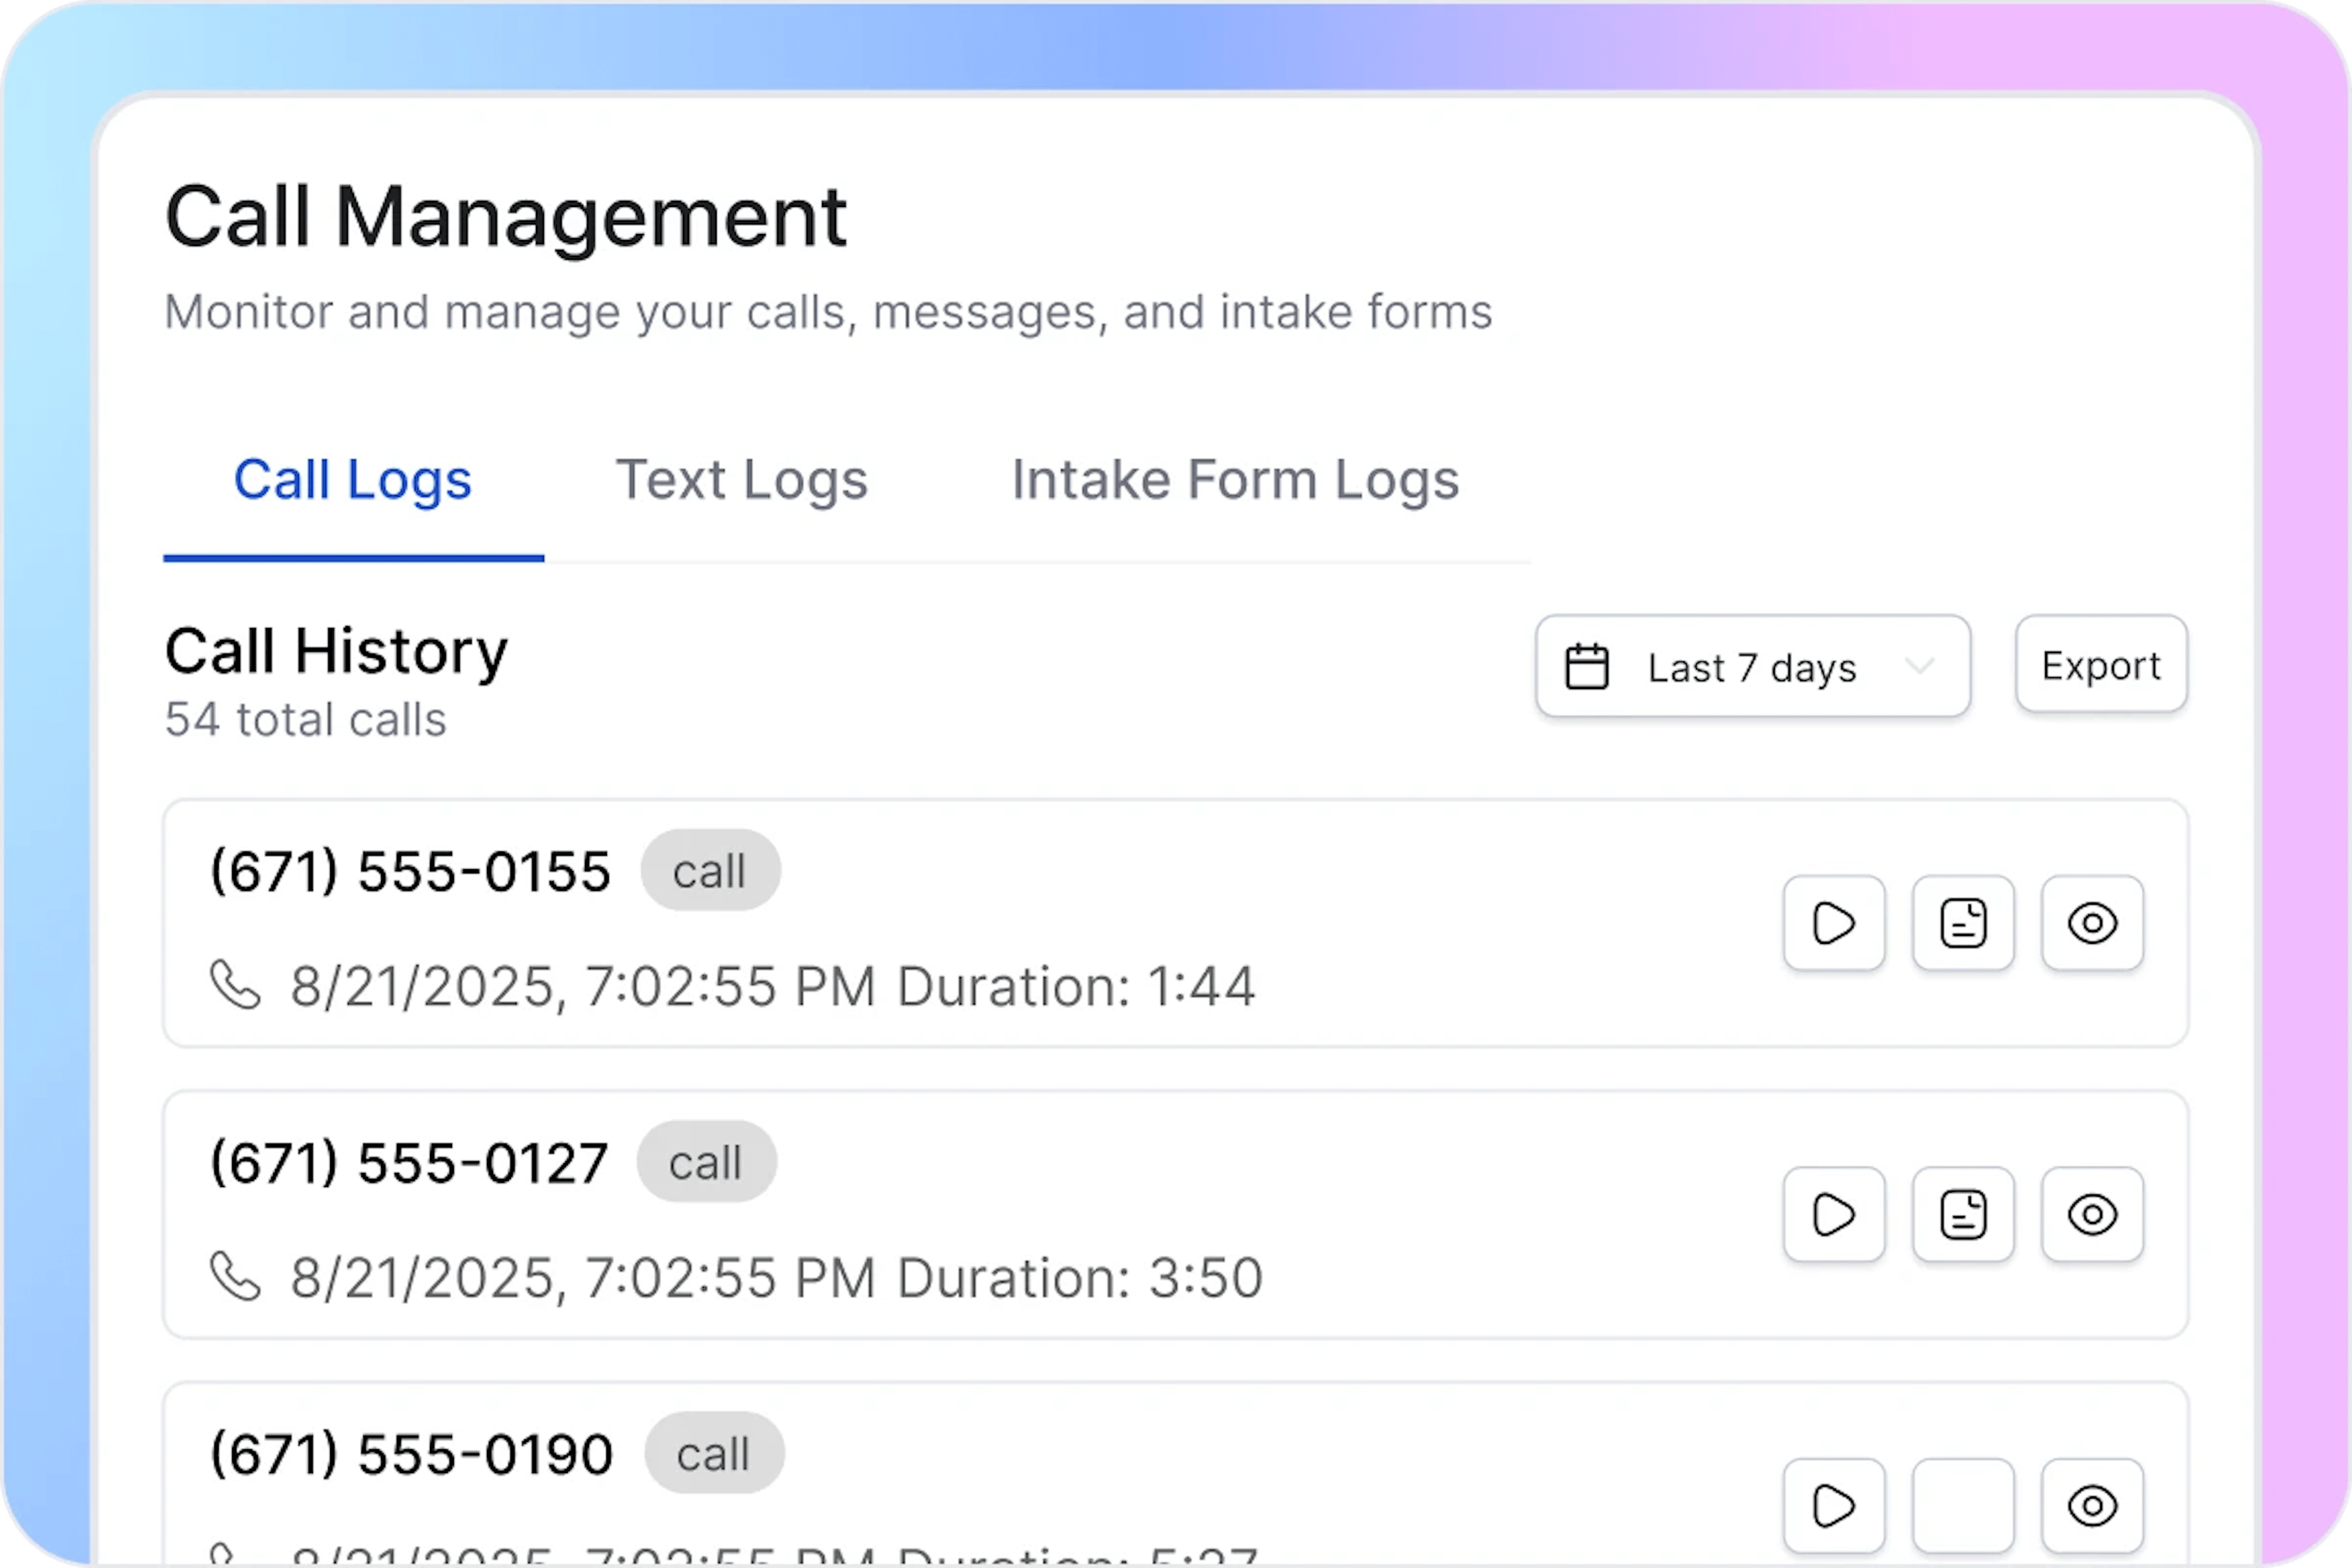The width and height of the screenshot is (2352, 1568).
Task: Switch to the Text Logs tab
Action: point(742,480)
